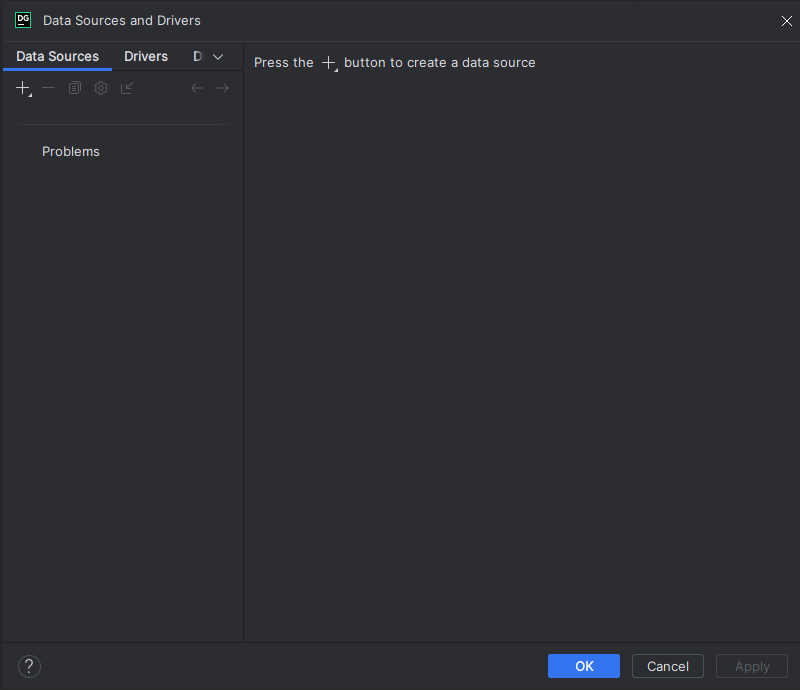Close the Data Sources and Drivers dialog
This screenshot has height=690, width=800.
pyautogui.click(x=787, y=21)
